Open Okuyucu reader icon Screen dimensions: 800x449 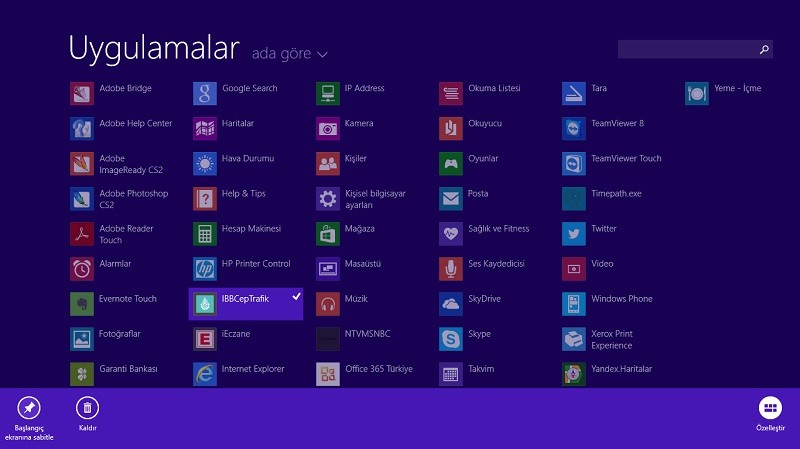click(x=451, y=129)
